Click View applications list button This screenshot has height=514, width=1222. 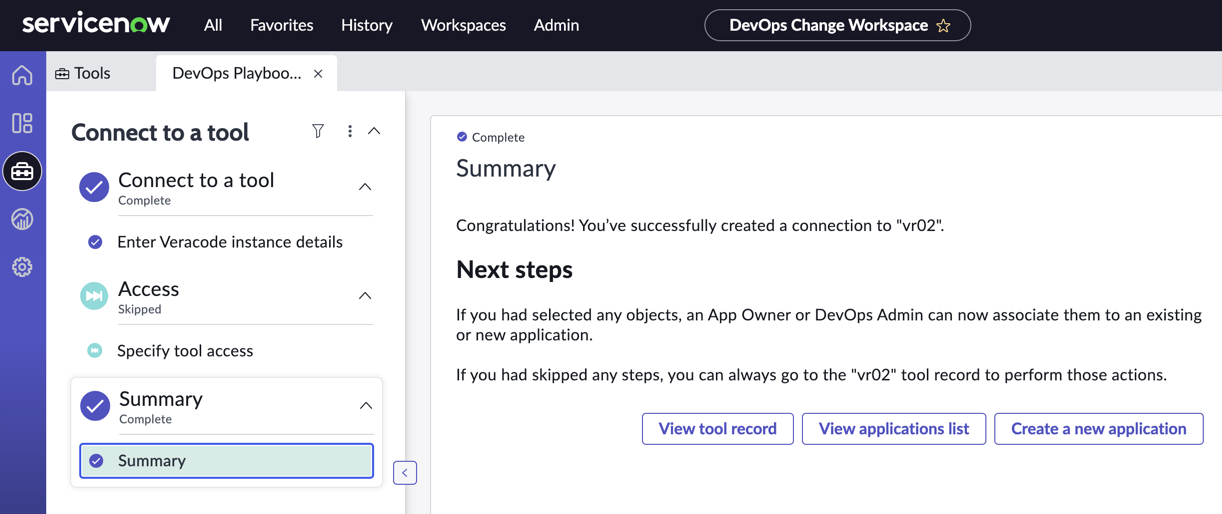tap(894, 429)
